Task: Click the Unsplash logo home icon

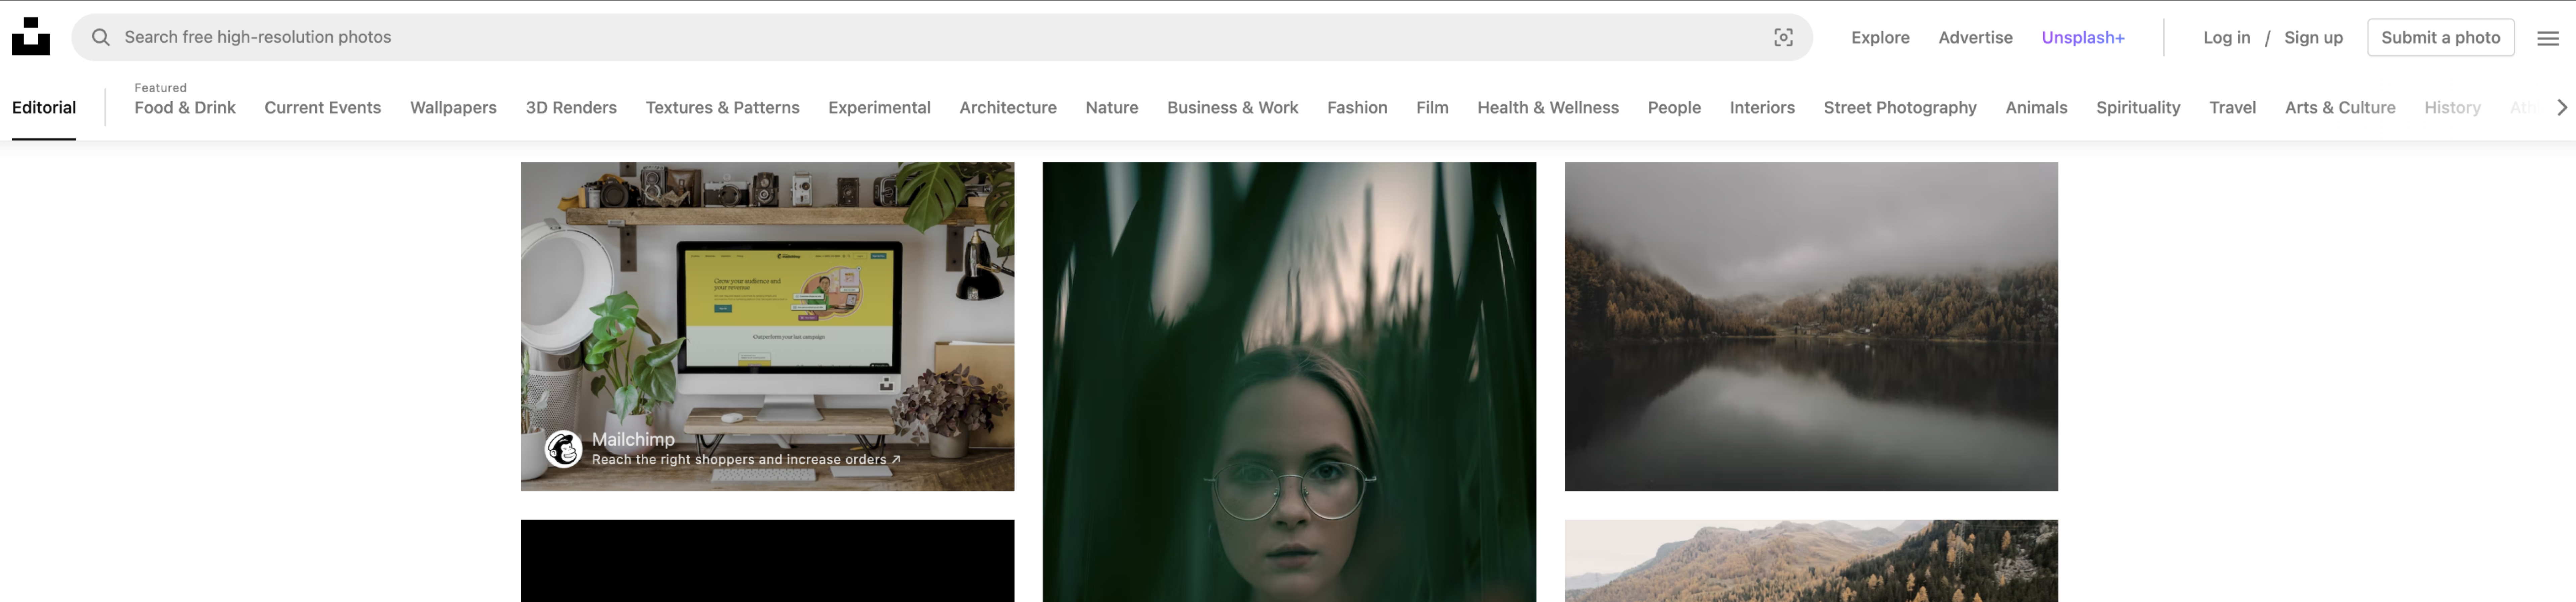Action: click(x=31, y=36)
